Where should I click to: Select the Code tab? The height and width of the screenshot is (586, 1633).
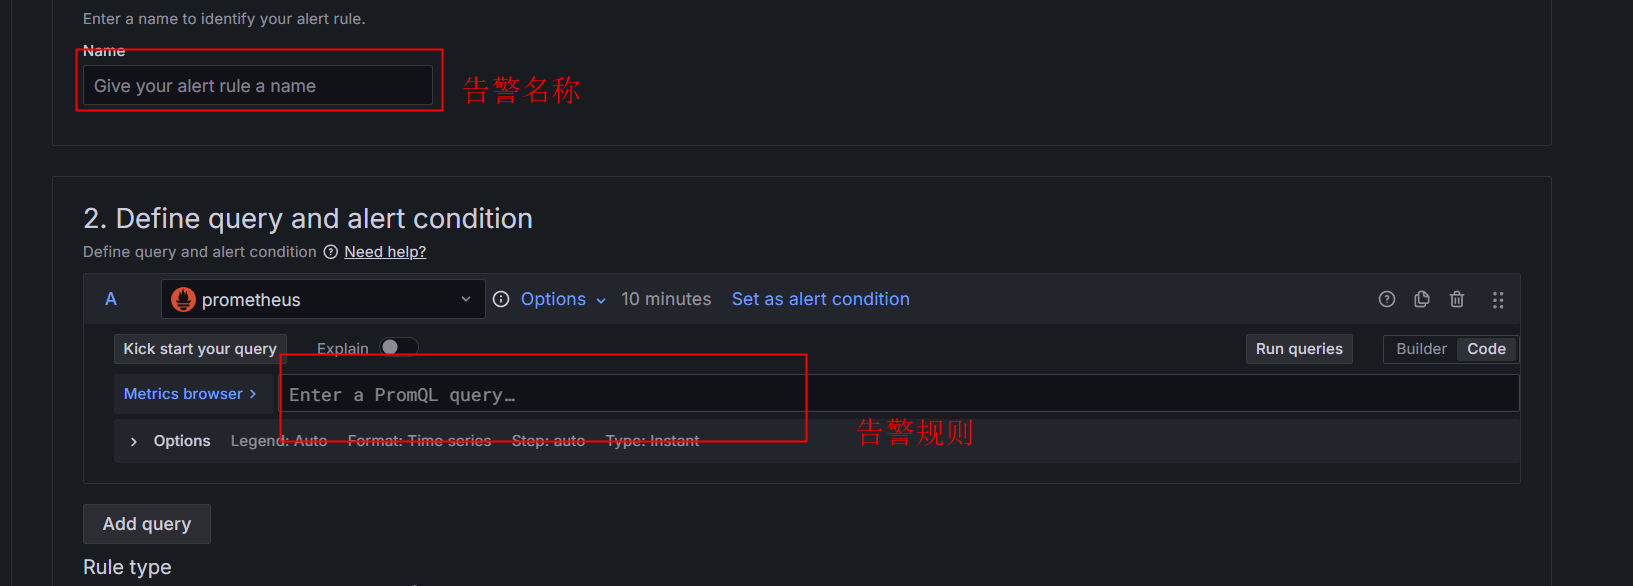click(x=1486, y=348)
